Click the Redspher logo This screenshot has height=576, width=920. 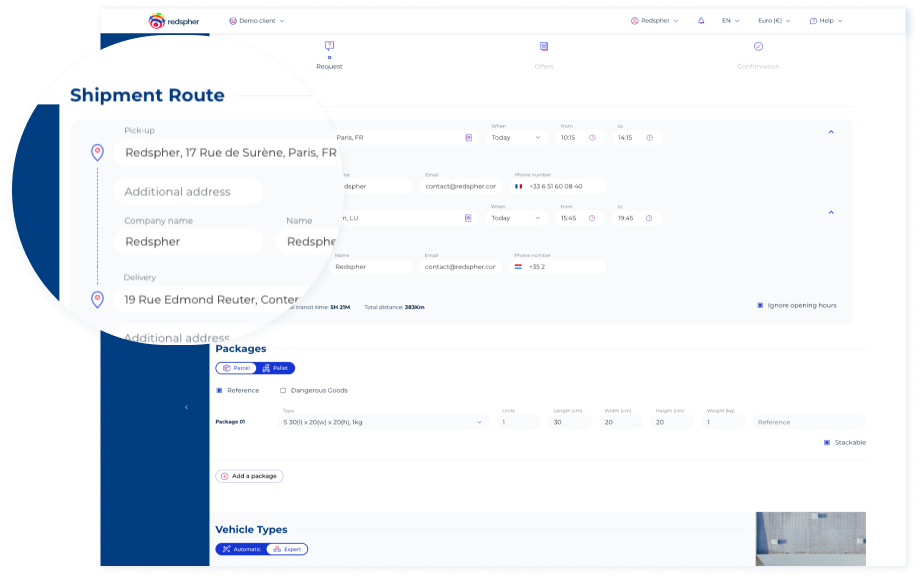pyautogui.click(x=174, y=21)
